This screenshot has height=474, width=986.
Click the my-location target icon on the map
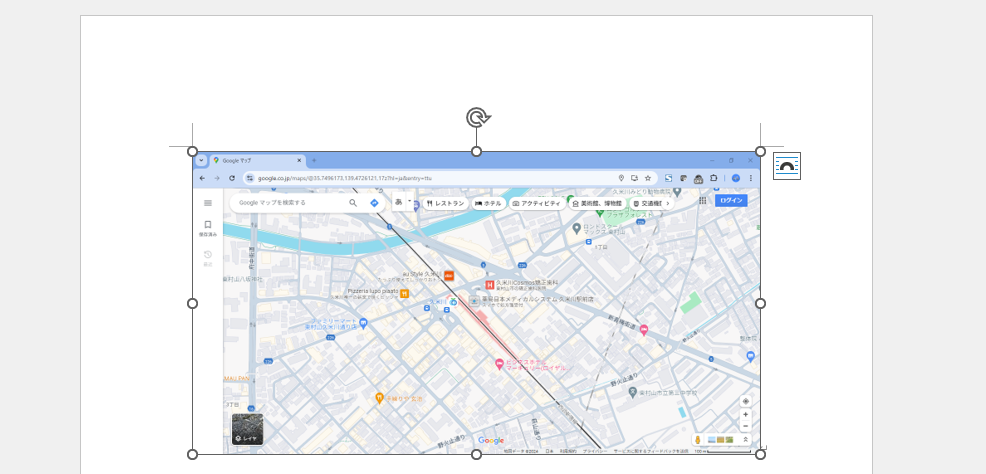[746, 401]
